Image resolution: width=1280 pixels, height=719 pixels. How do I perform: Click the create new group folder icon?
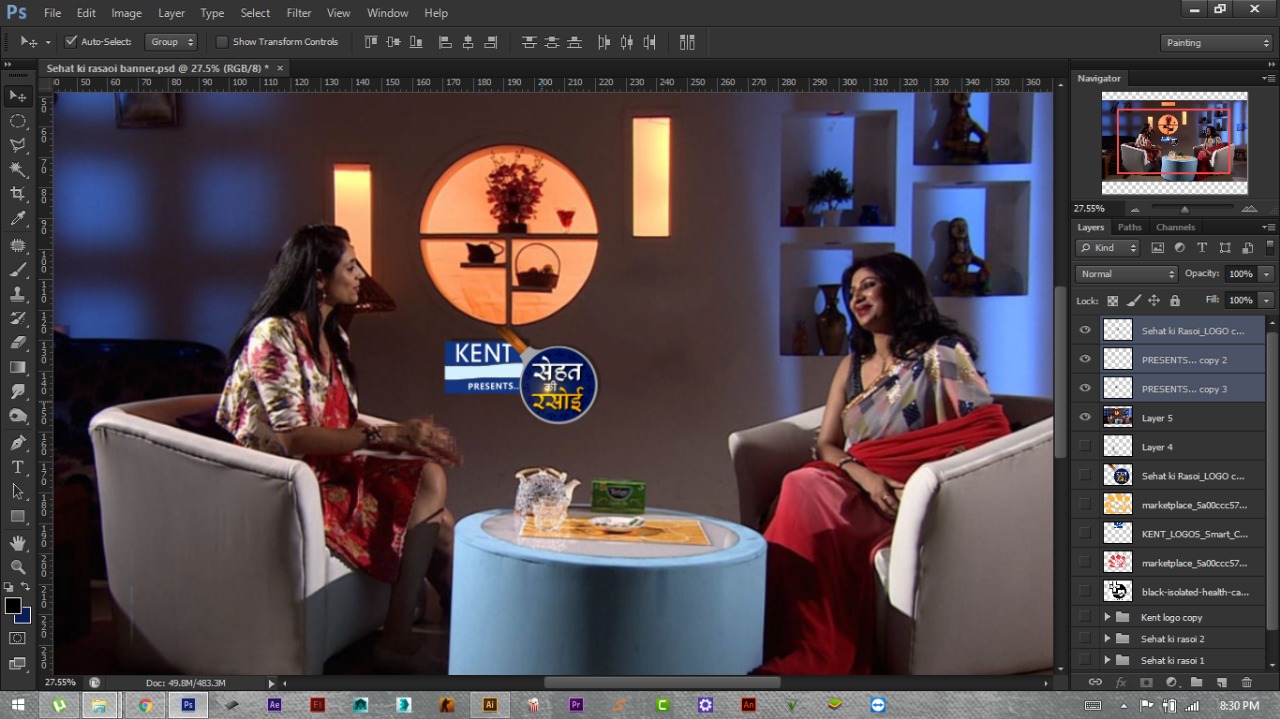pyautogui.click(x=1196, y=682)
